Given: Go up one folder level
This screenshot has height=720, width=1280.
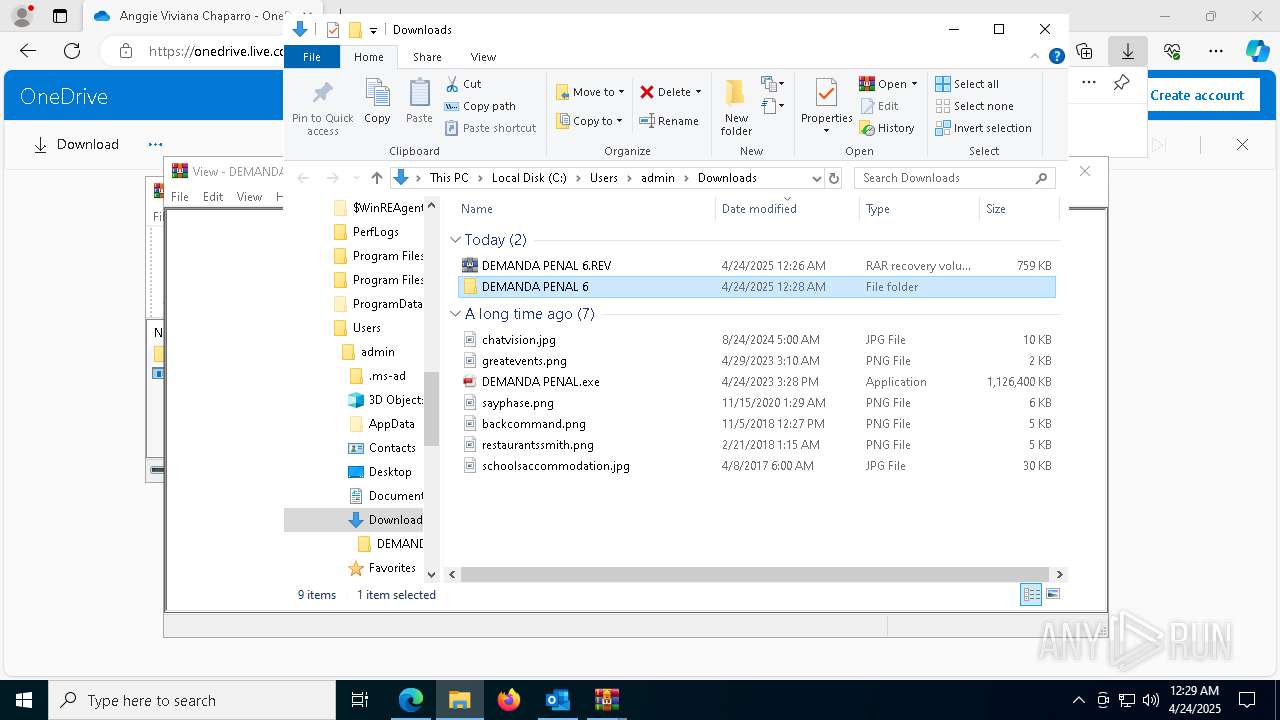Looking at the screenshot, I should click(376, 178).
